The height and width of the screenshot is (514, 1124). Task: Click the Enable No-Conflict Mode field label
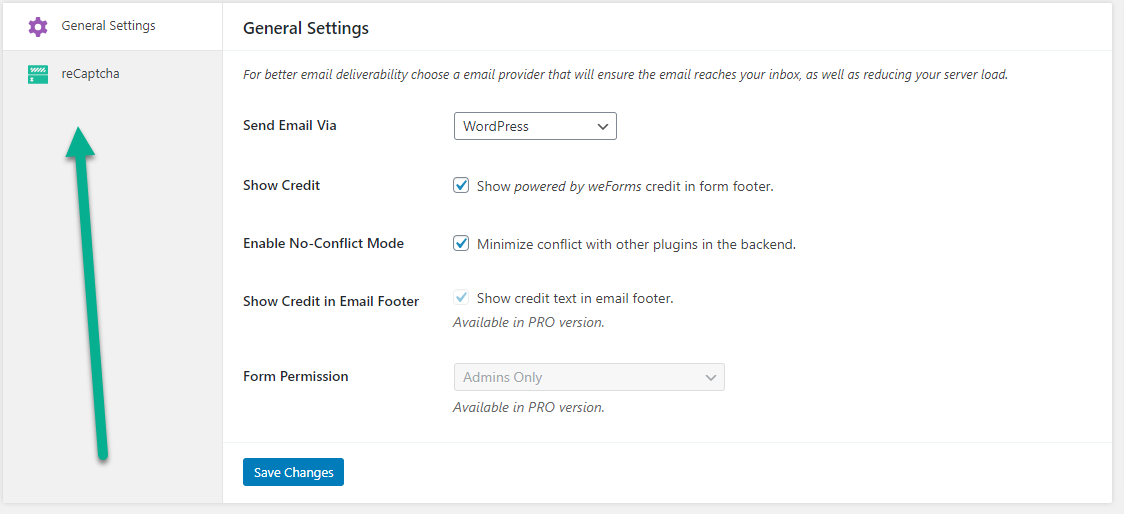(323, 243)
